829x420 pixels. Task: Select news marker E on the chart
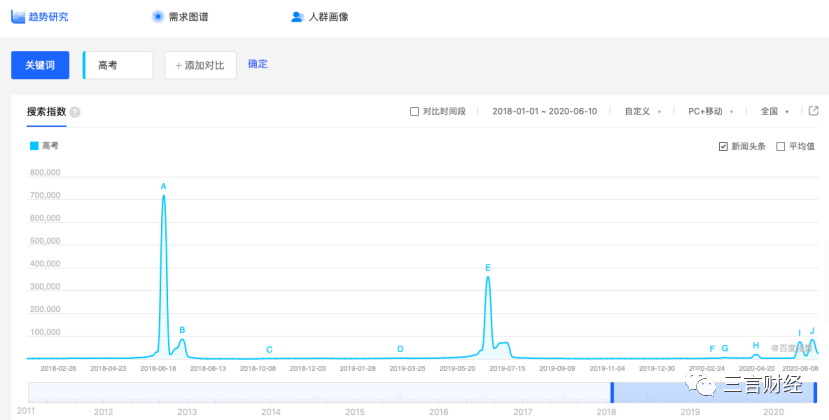pos(488,268)
